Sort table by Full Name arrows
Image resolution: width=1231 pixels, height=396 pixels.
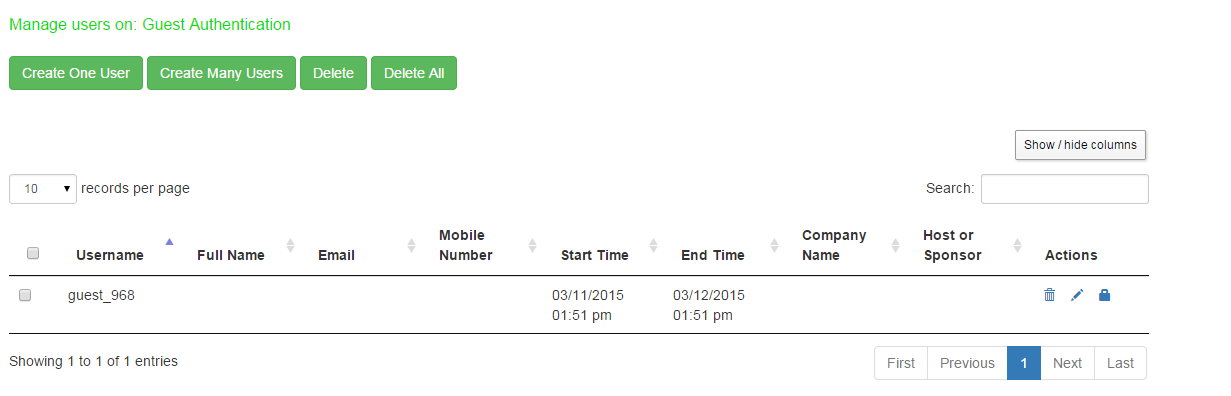[x=291, y=245]
